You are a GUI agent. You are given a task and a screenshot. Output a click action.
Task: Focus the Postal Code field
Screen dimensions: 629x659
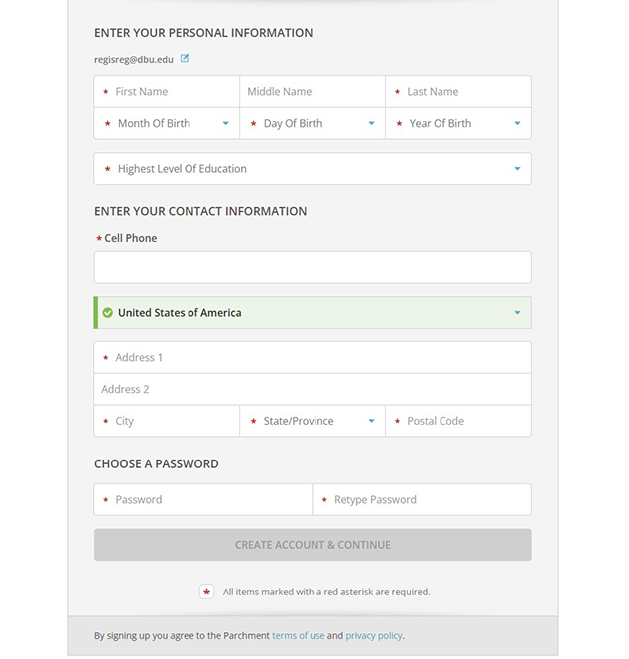point(460,421)
